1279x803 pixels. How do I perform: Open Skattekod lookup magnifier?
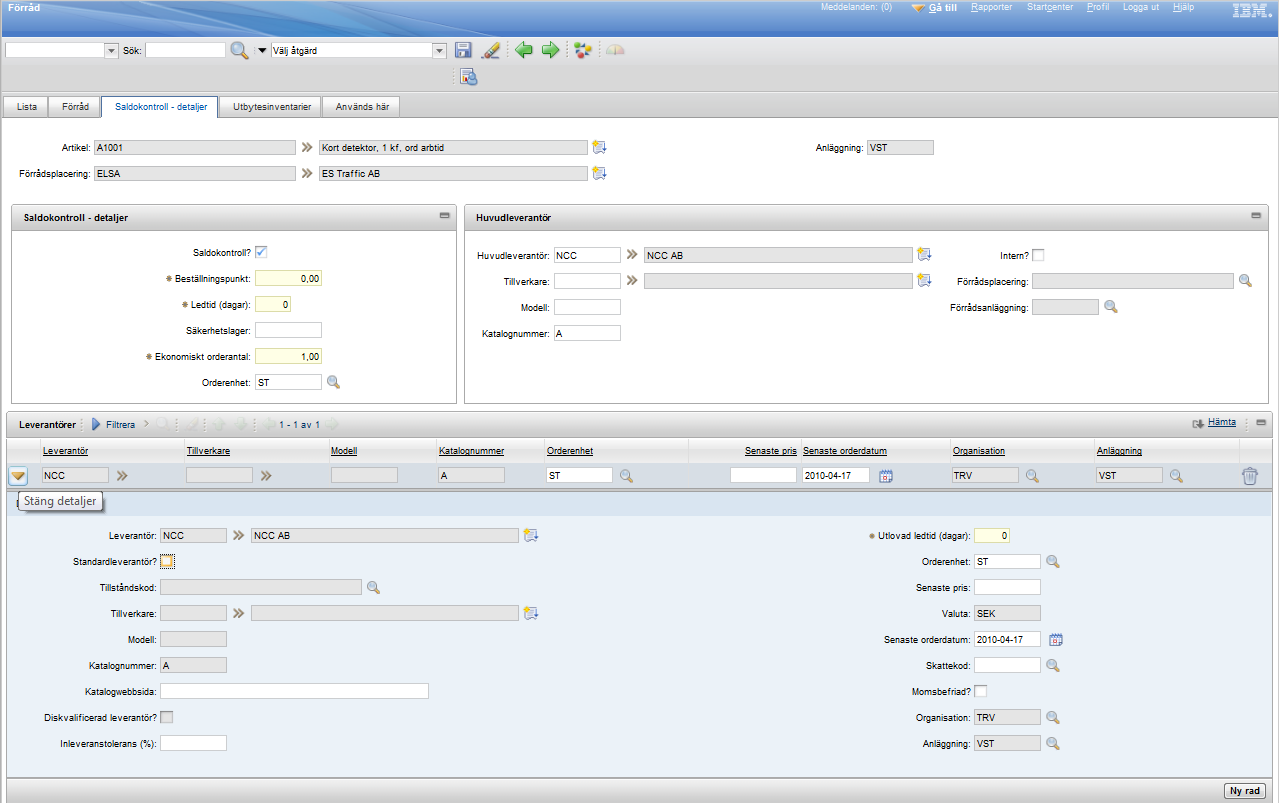[1053, 665]
